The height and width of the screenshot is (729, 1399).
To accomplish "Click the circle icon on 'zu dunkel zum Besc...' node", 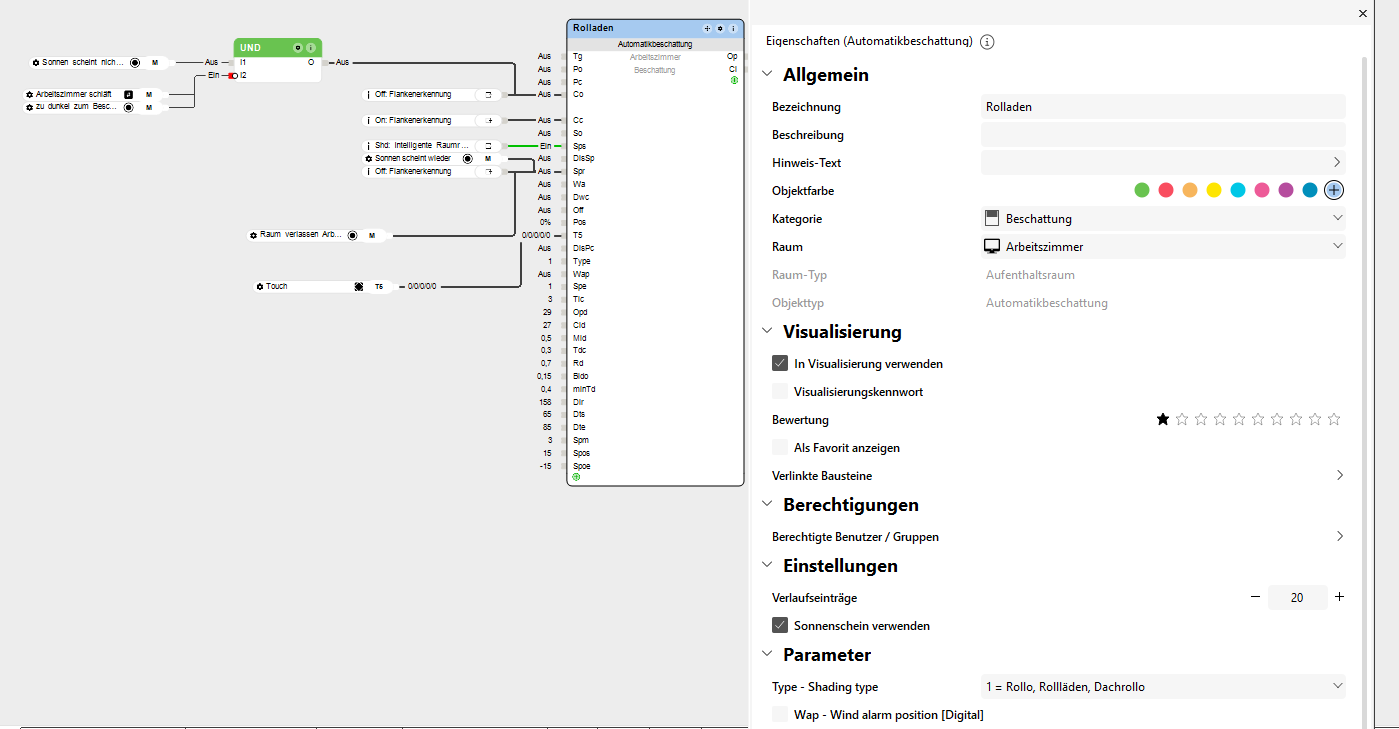I will click(x=129, y=107).
